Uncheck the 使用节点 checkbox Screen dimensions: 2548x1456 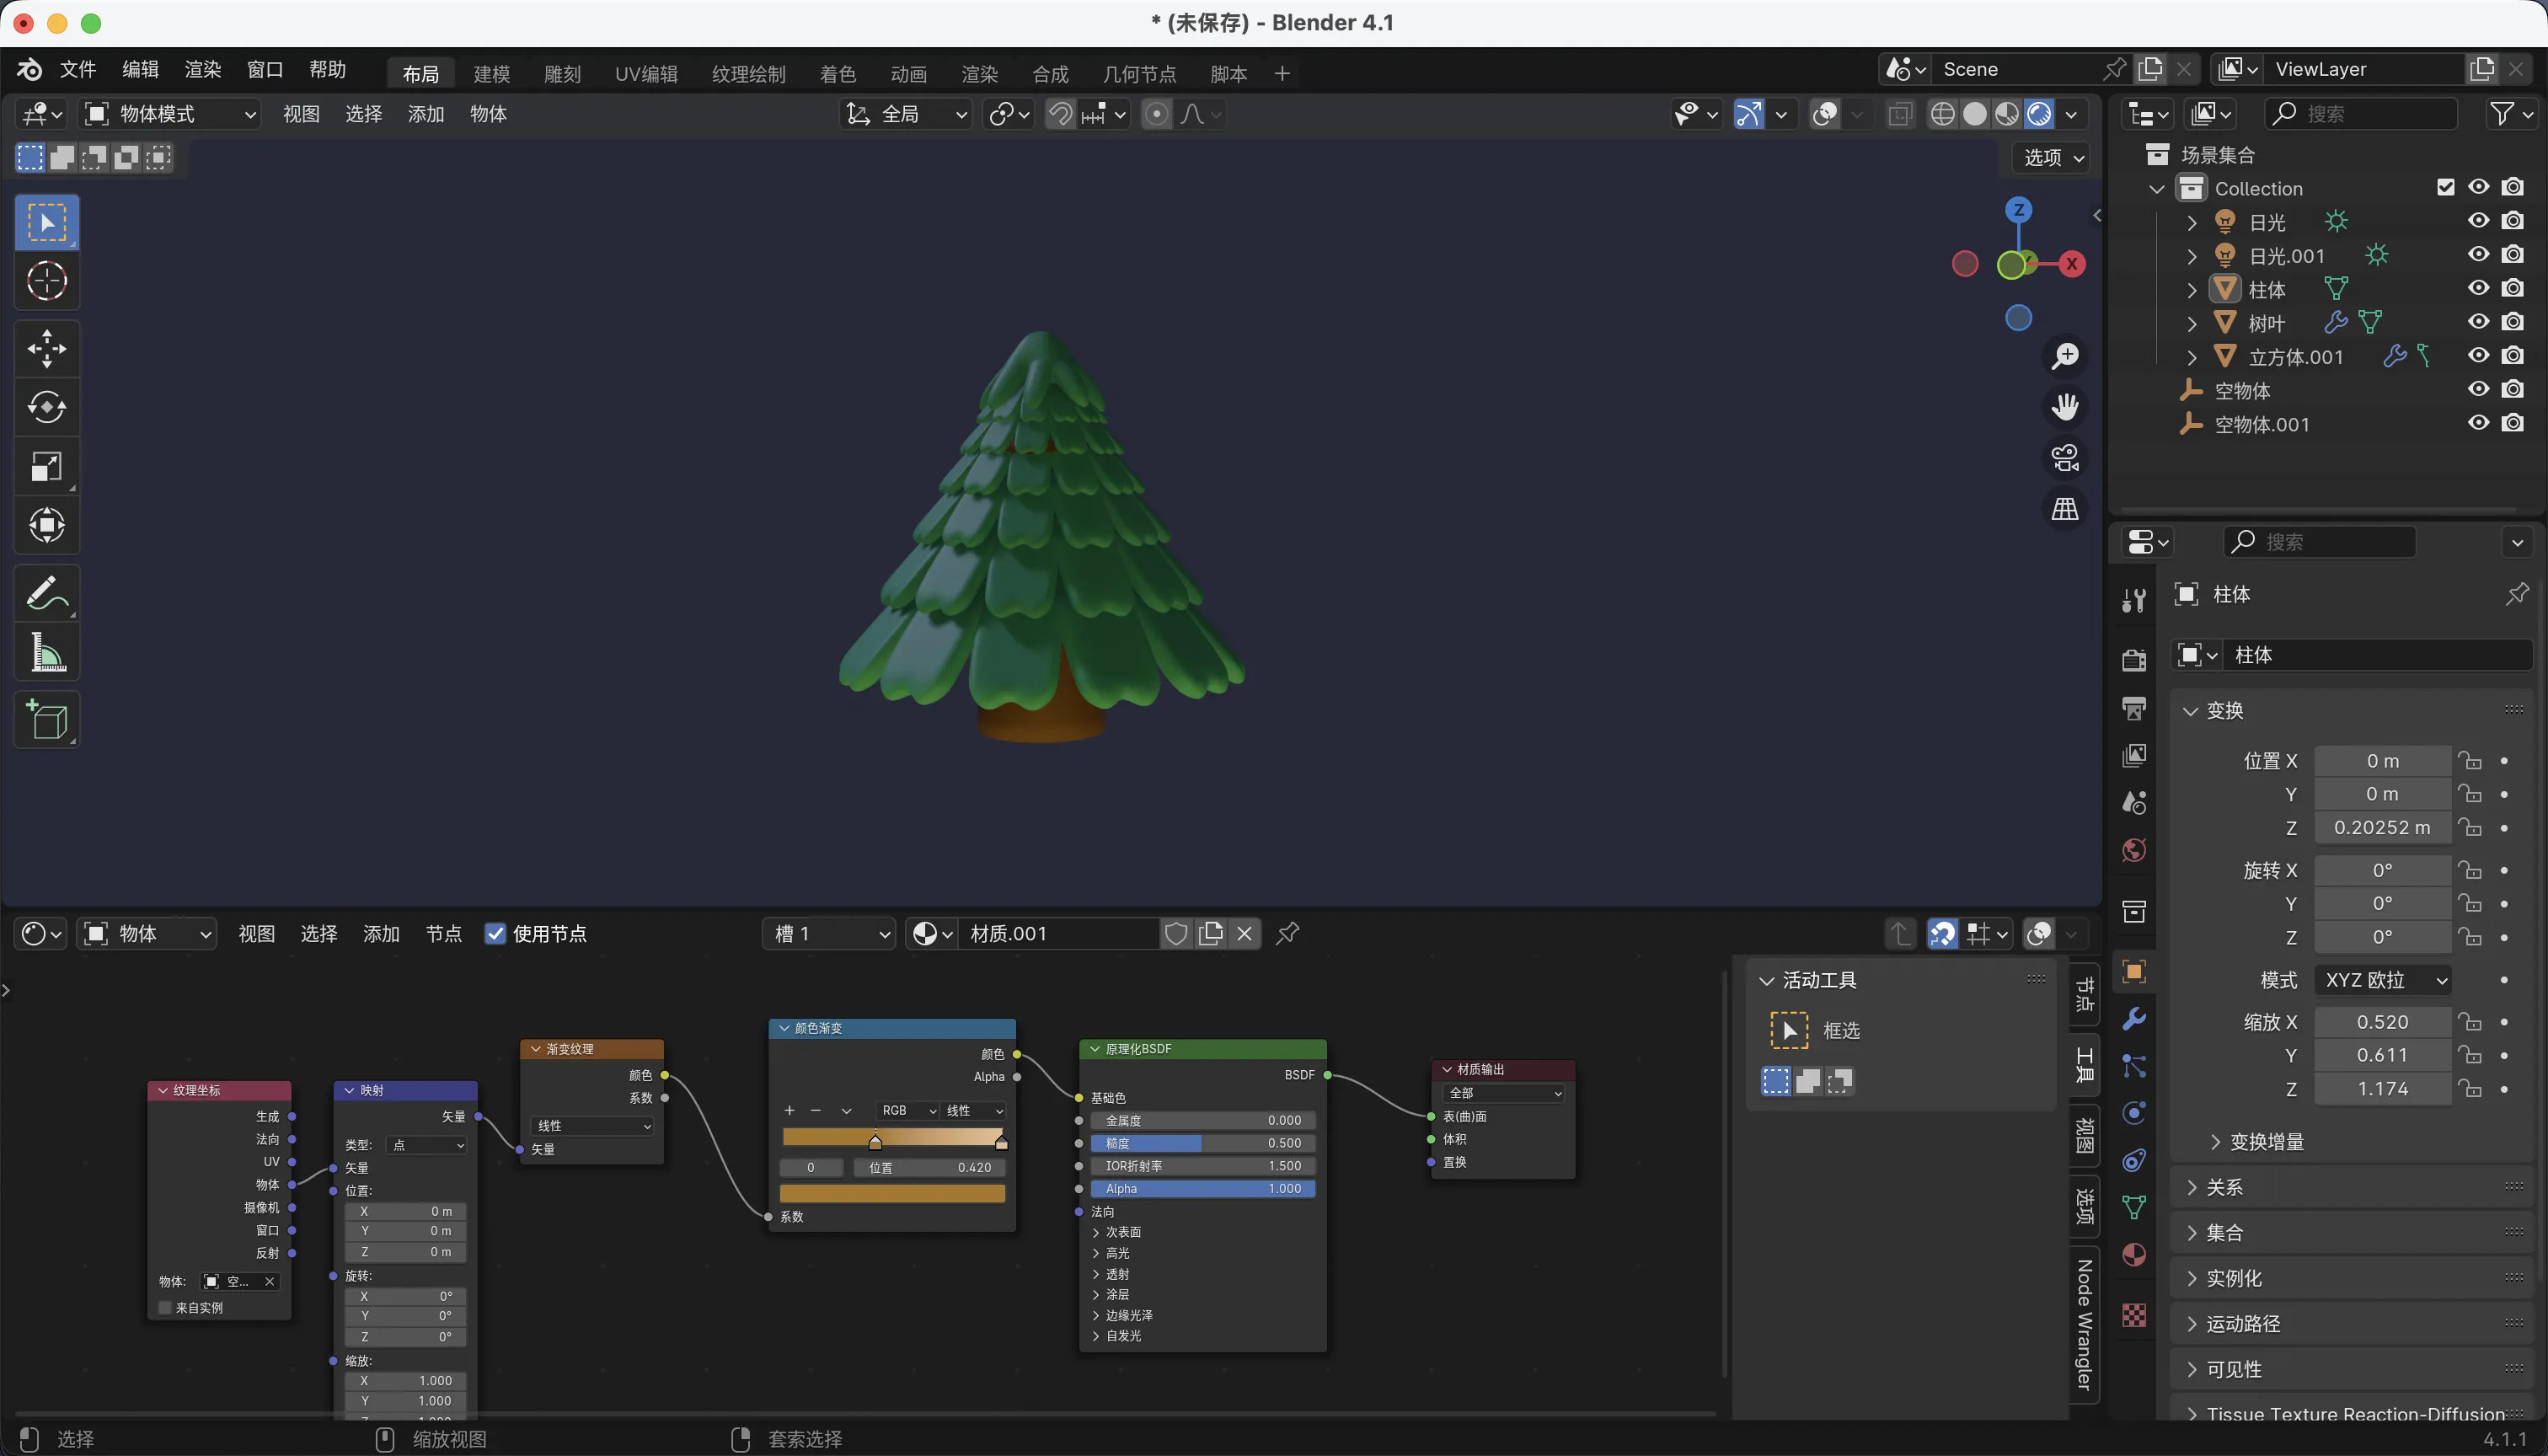pyautogui.click(x=495, y=933)
